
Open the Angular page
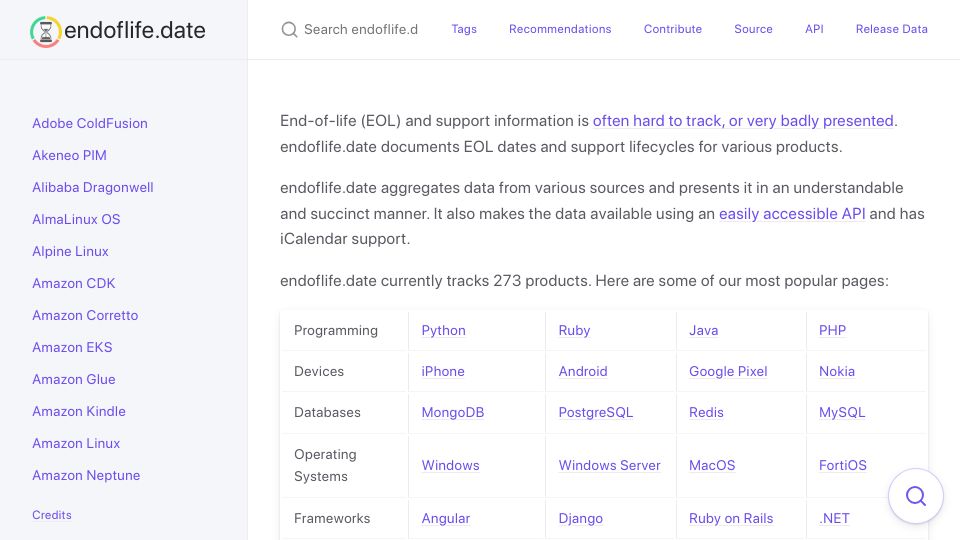tap(446, 518)
